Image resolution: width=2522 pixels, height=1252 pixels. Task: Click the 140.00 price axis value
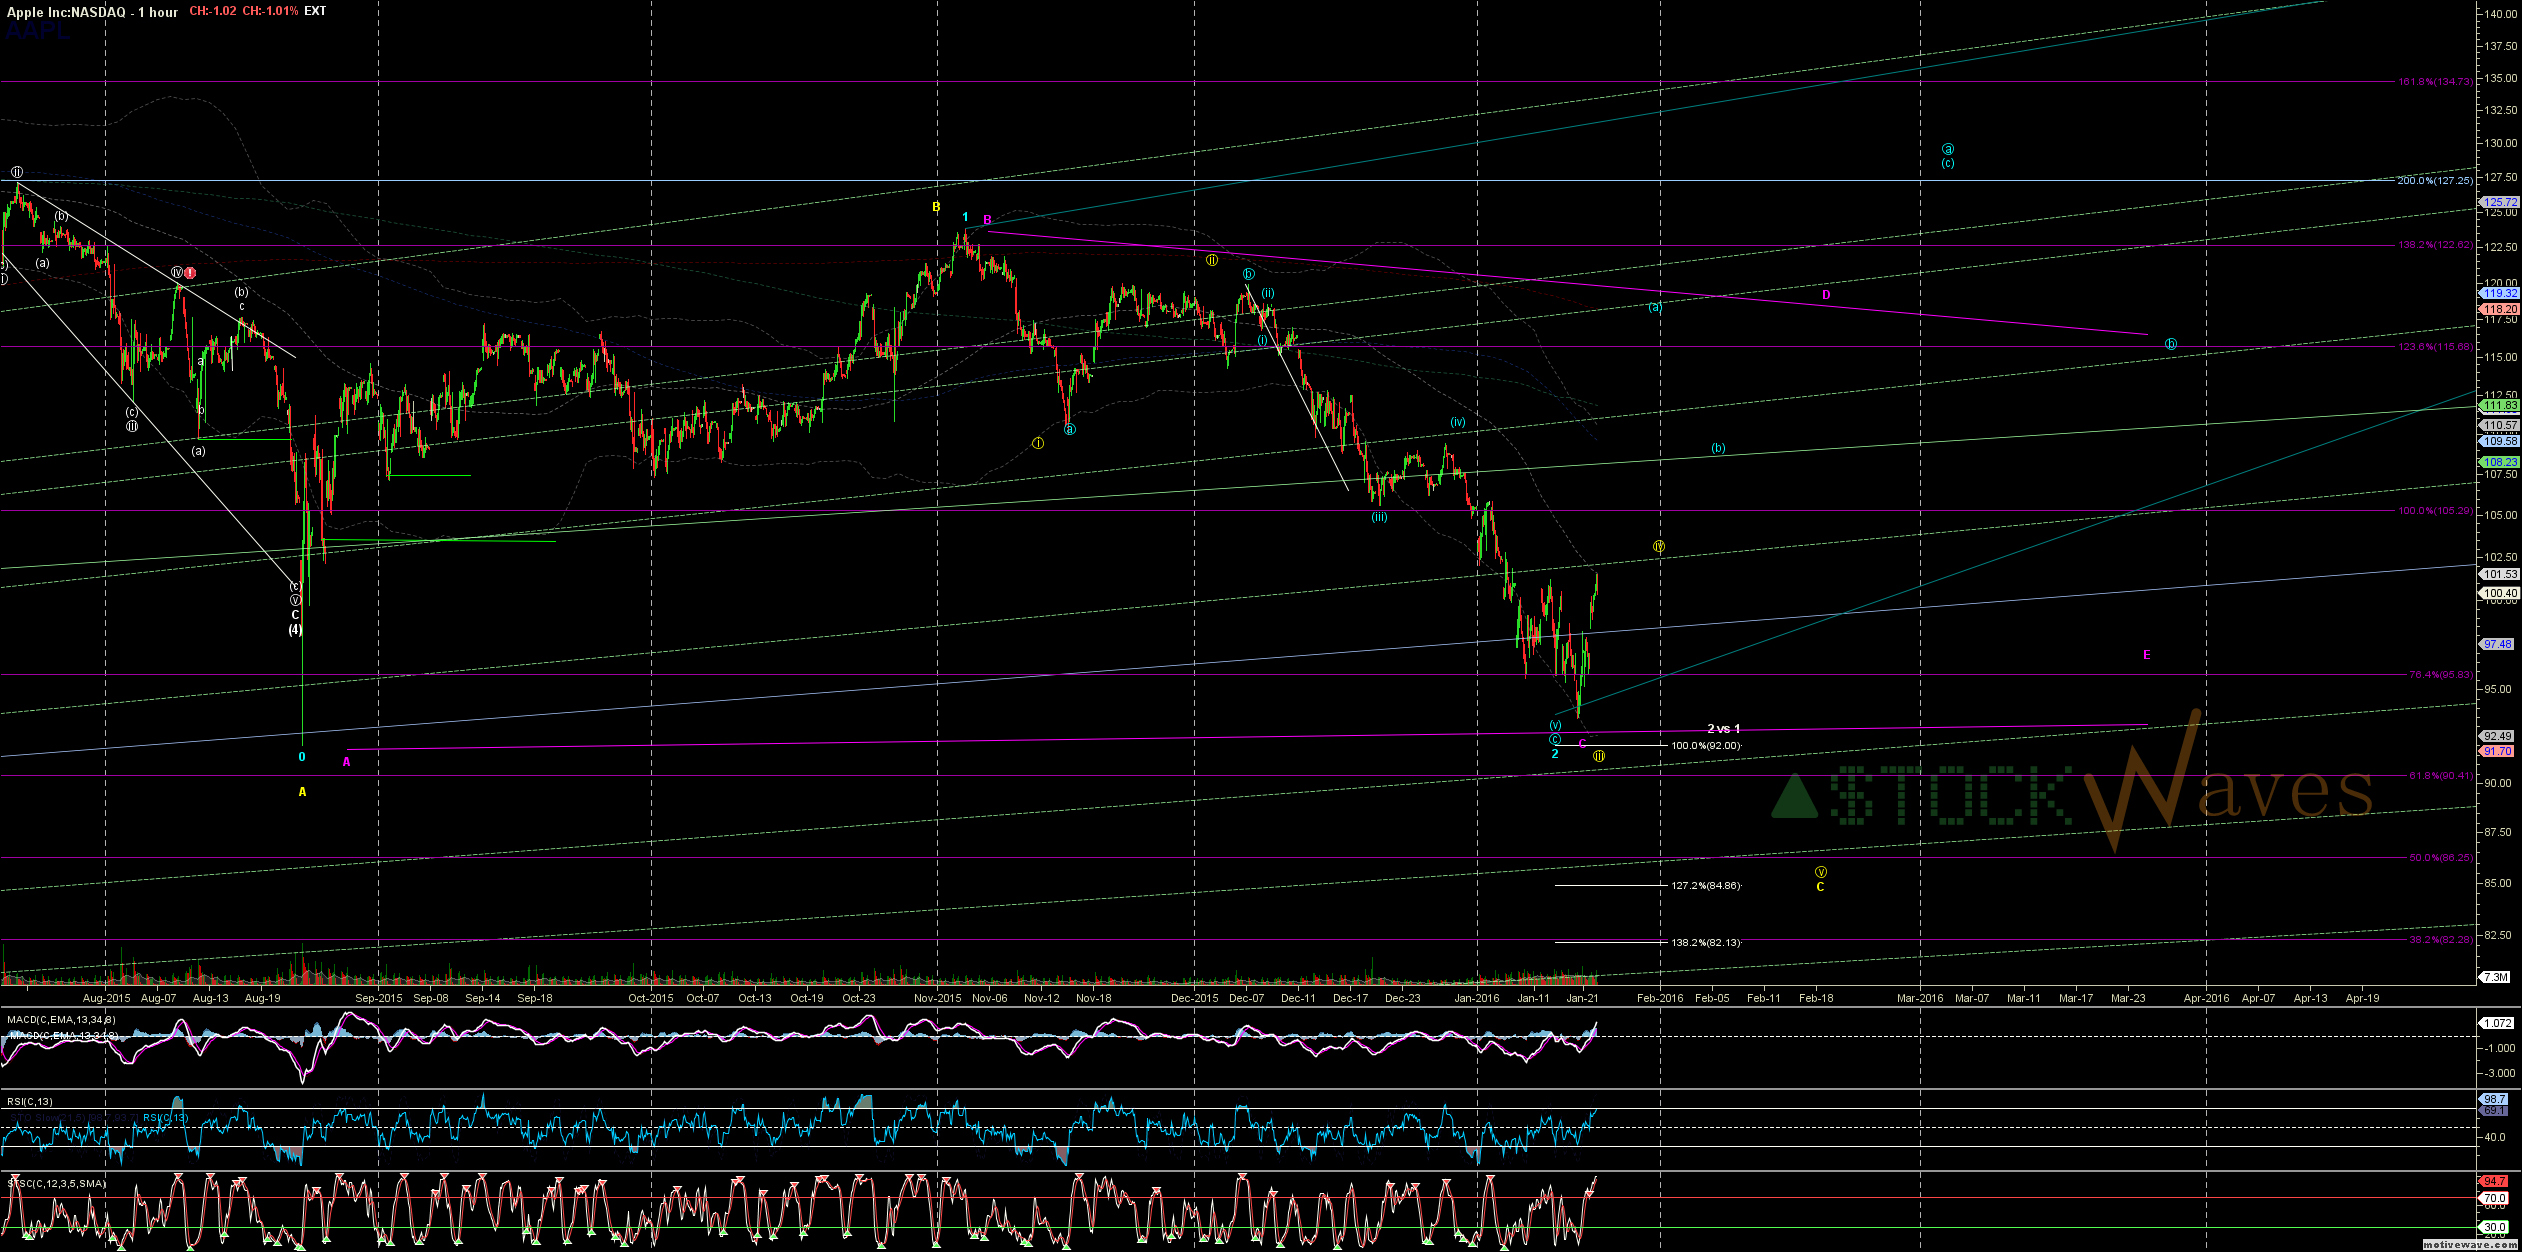[x=2501, y=14]
